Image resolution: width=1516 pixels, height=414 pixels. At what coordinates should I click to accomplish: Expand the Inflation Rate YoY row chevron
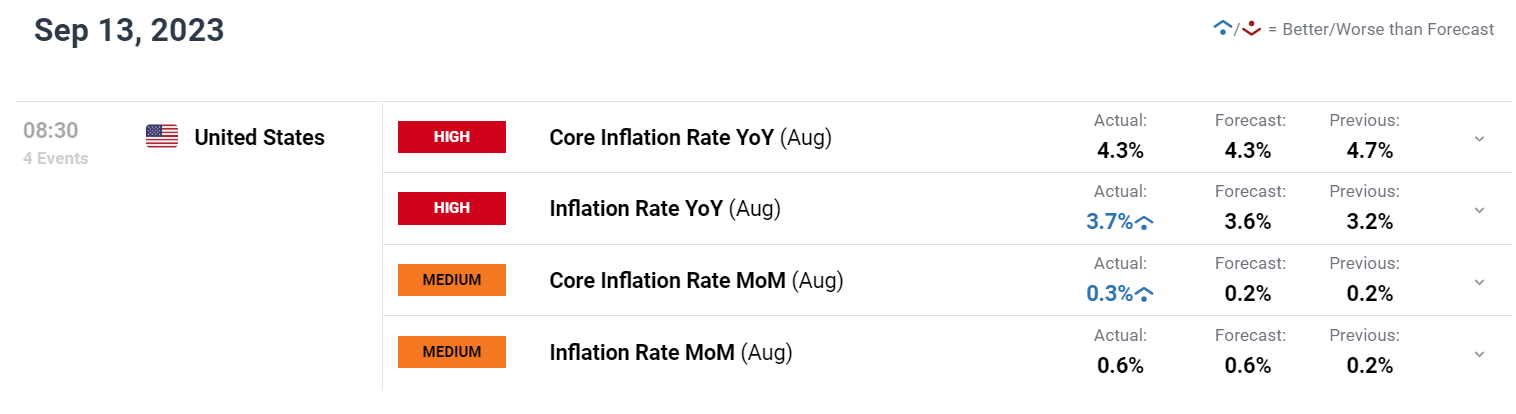tap(1479, 210)
